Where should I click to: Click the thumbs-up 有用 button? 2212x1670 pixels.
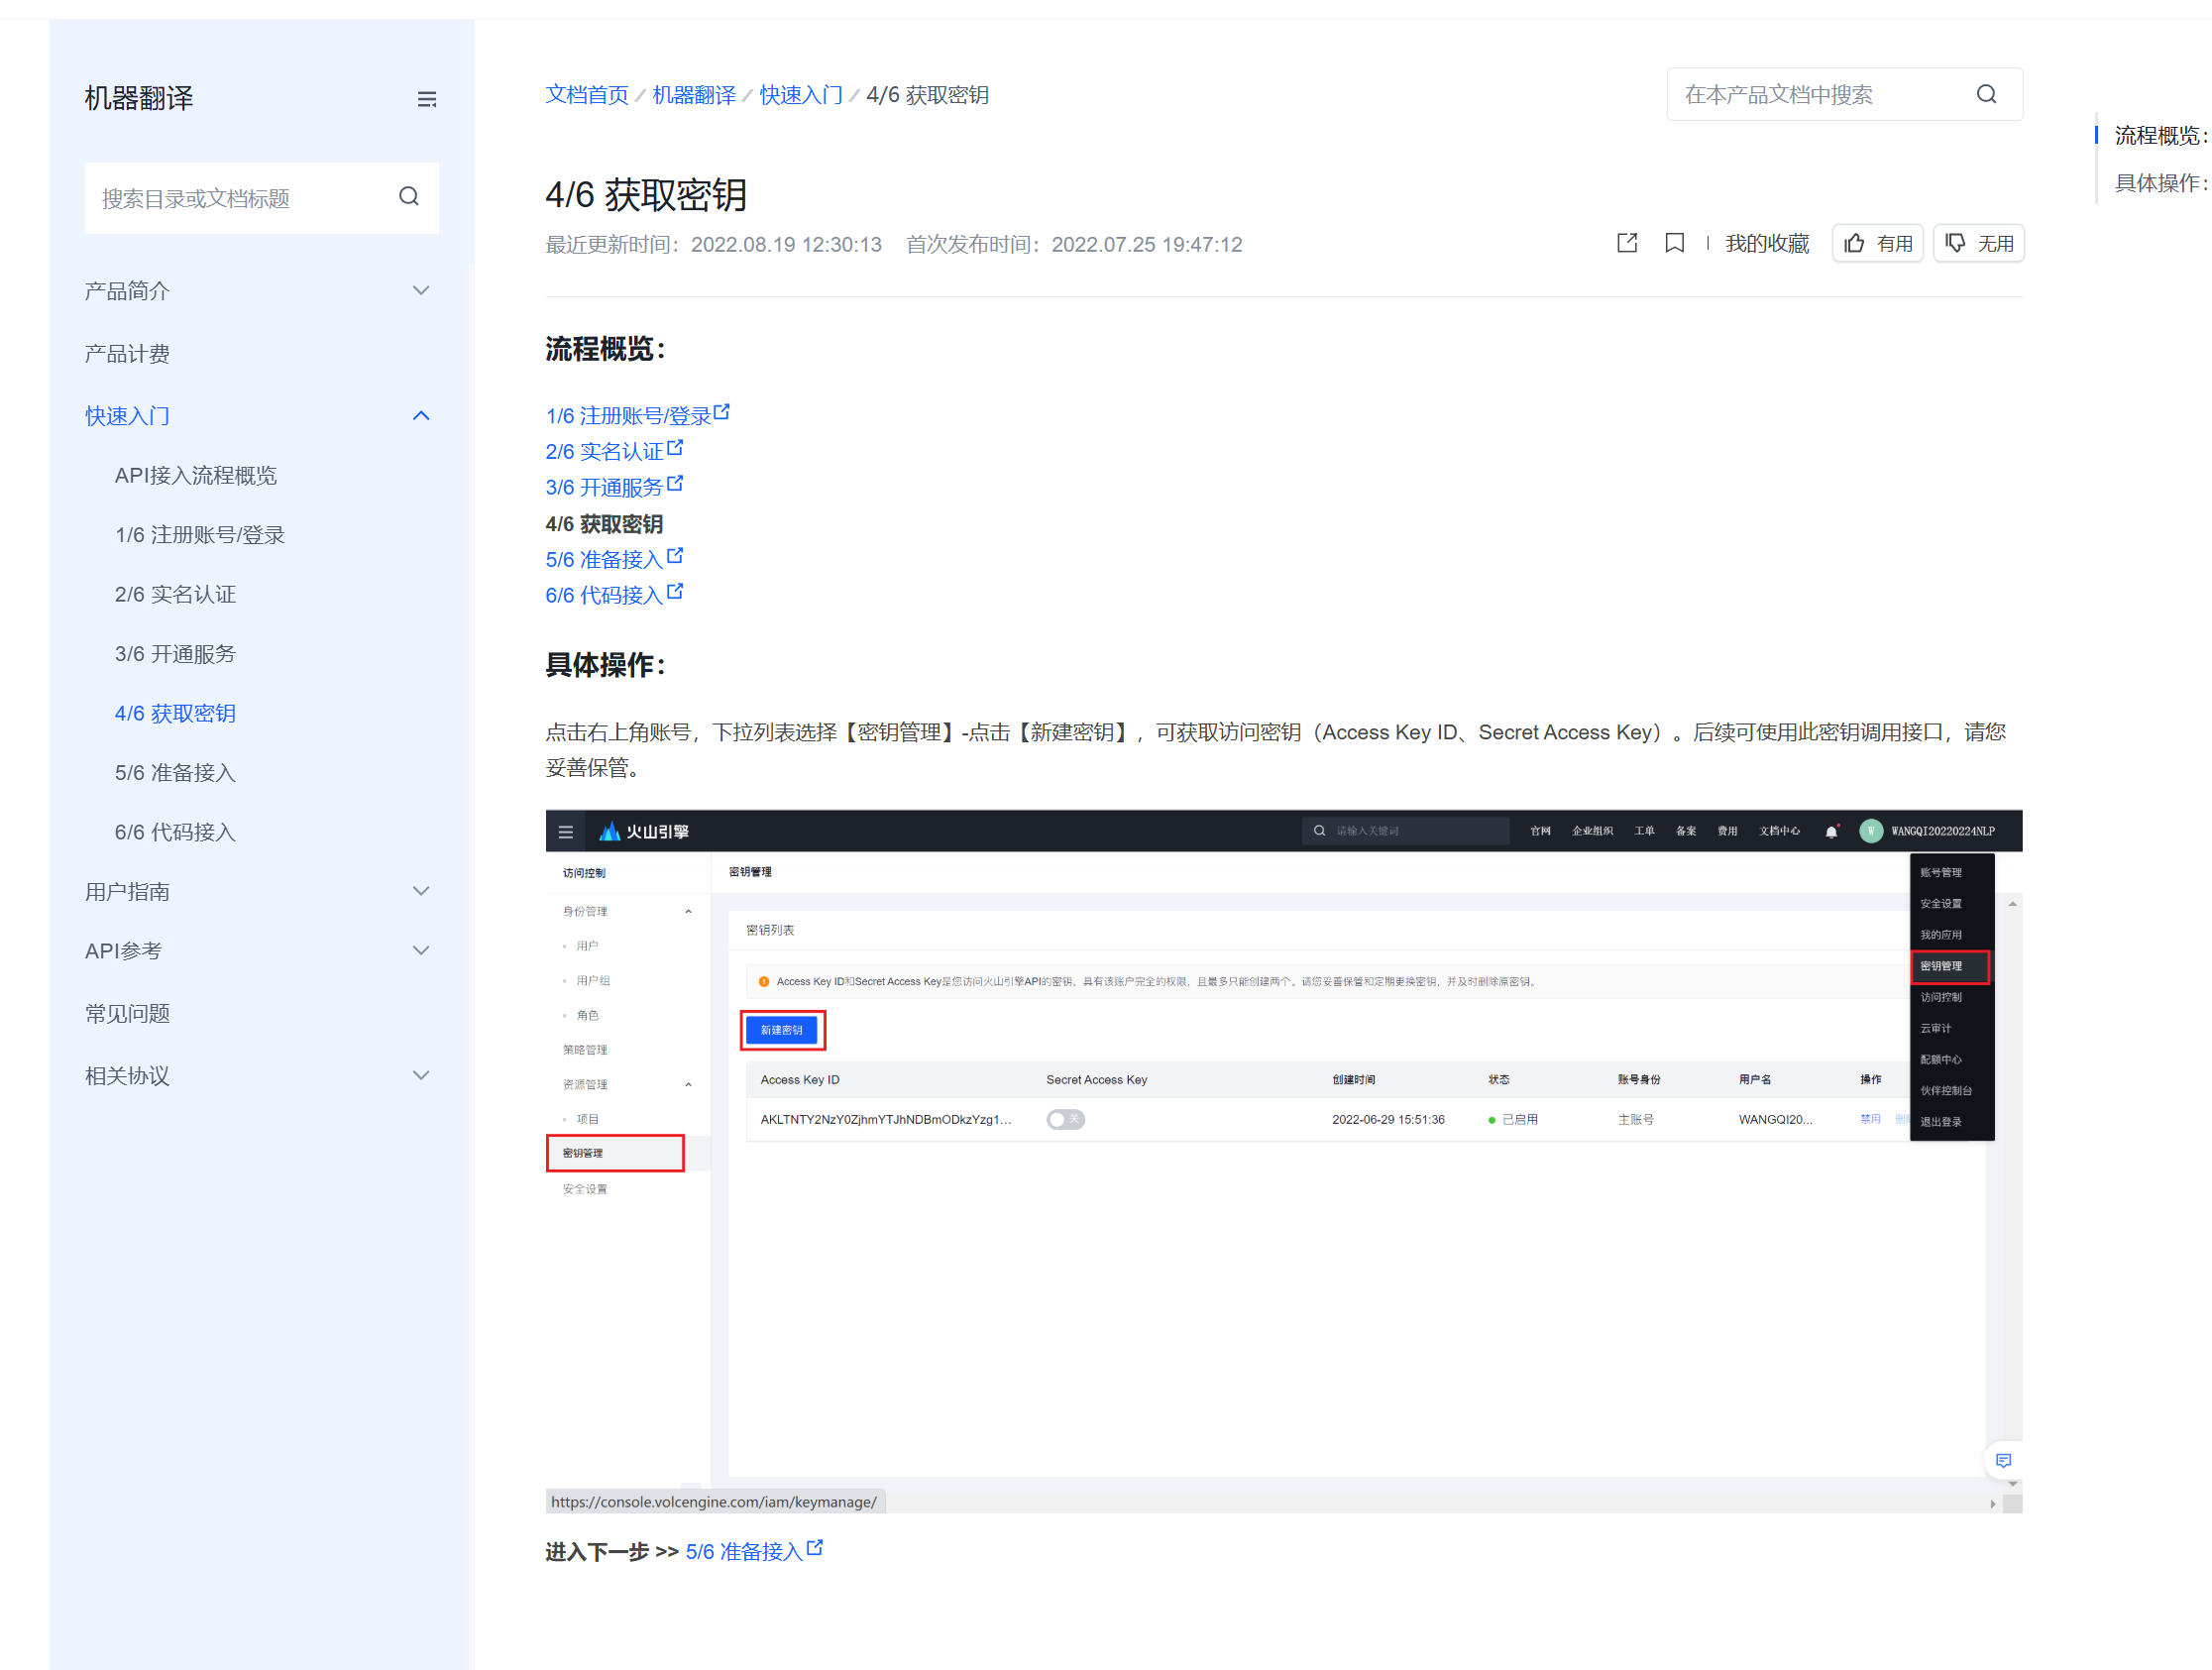1877,243
